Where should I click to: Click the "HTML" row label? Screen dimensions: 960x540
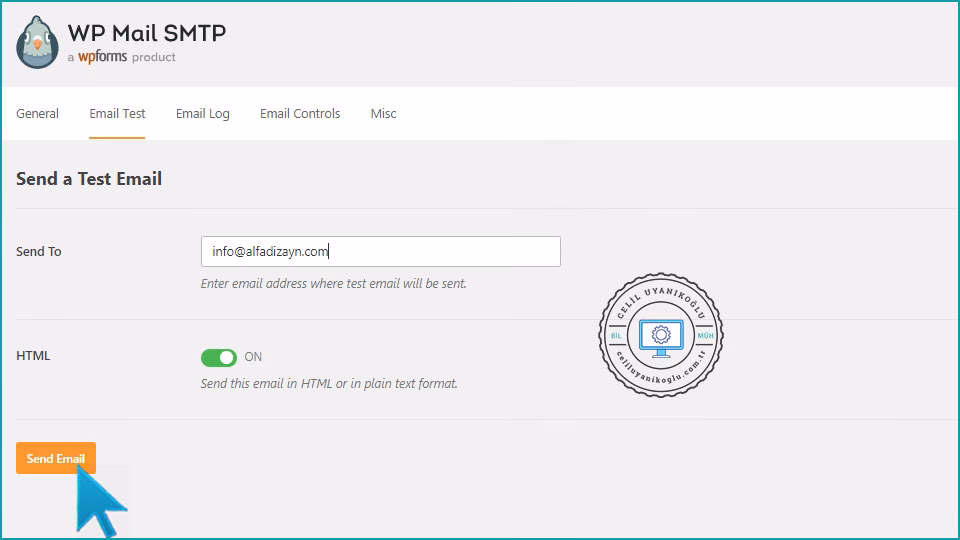[33, 356]
